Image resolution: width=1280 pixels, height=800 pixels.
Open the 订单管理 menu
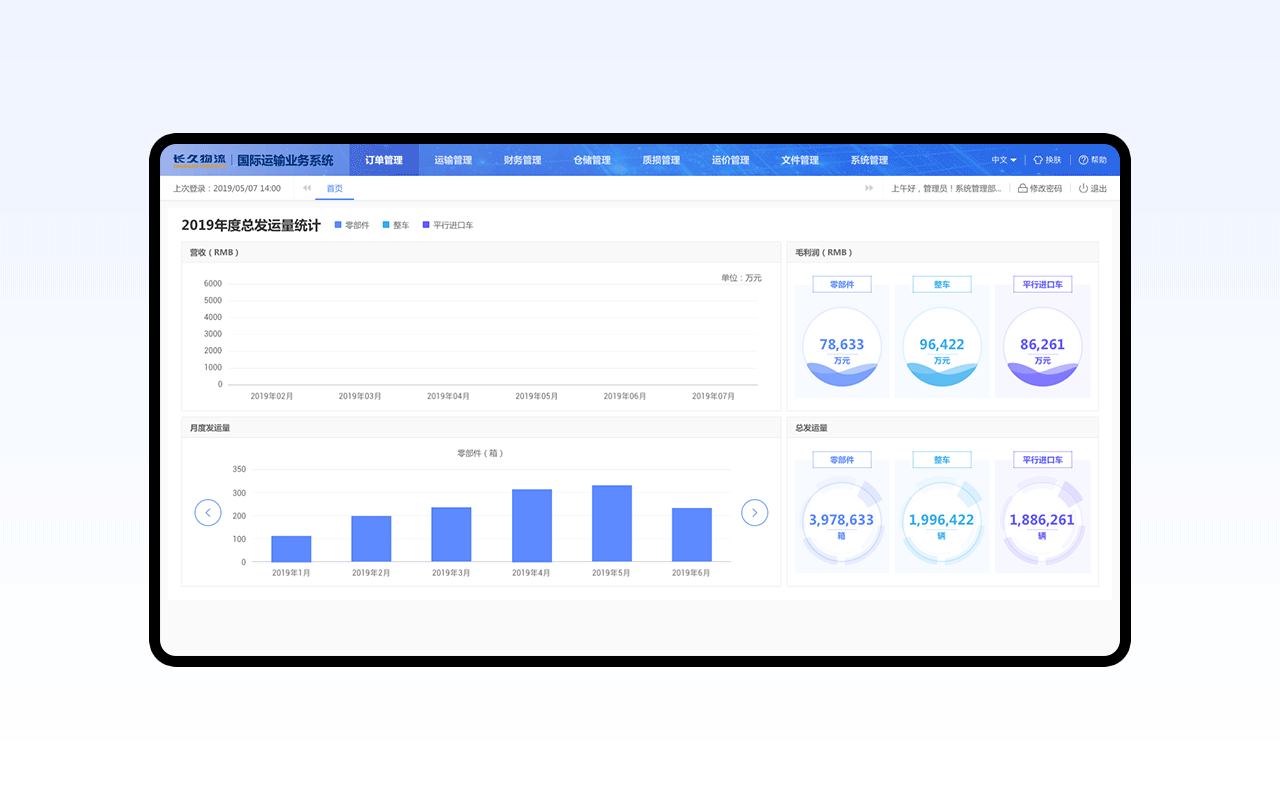[384, 160]
